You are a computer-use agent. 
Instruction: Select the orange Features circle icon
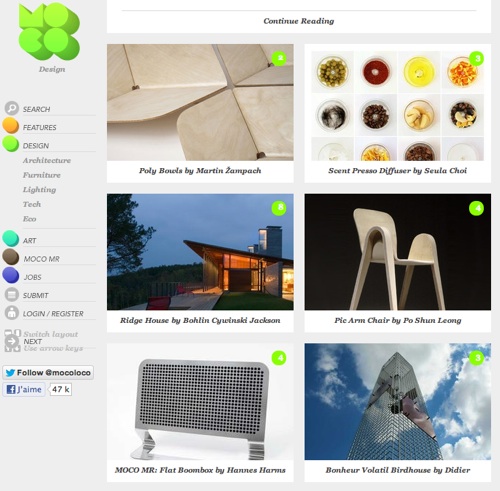(x=11, y=125)
